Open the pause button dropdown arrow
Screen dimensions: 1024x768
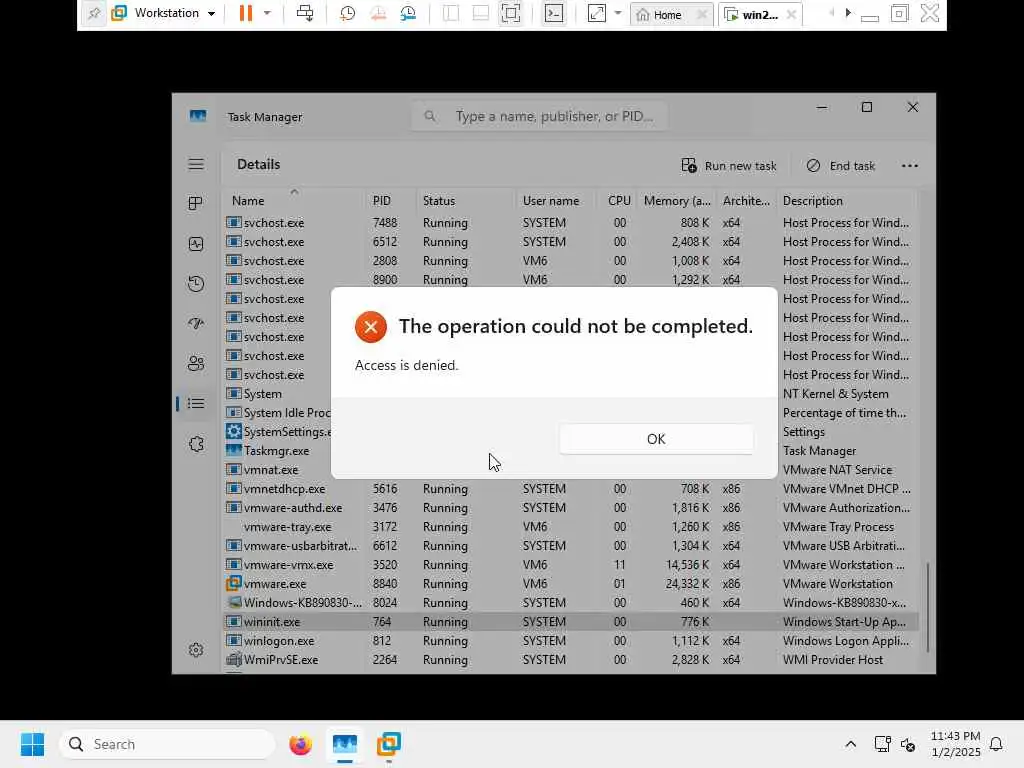267,13
